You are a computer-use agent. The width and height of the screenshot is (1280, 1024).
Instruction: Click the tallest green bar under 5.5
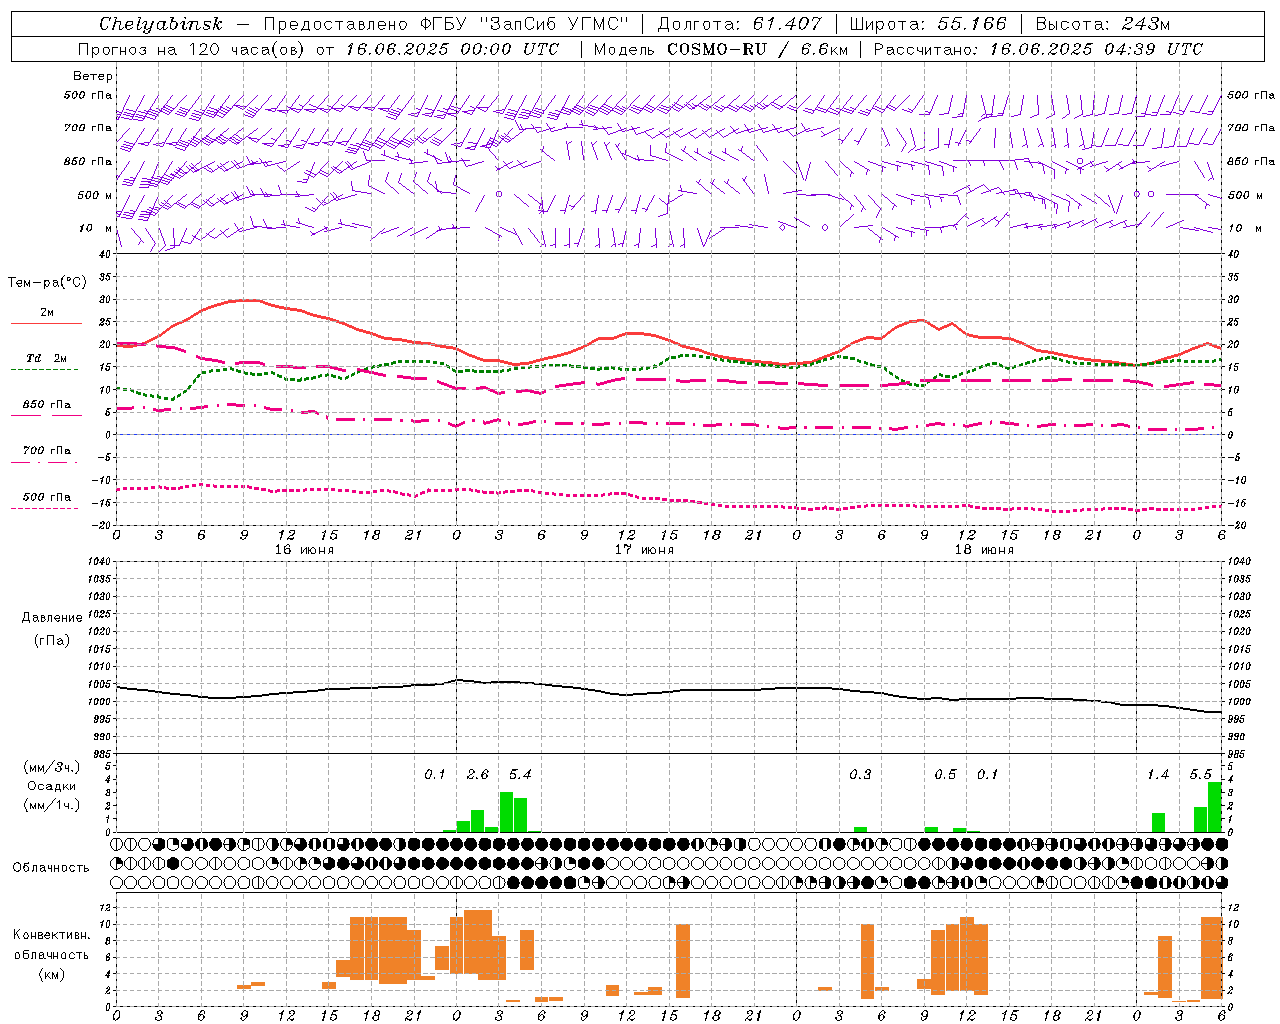1215,807
